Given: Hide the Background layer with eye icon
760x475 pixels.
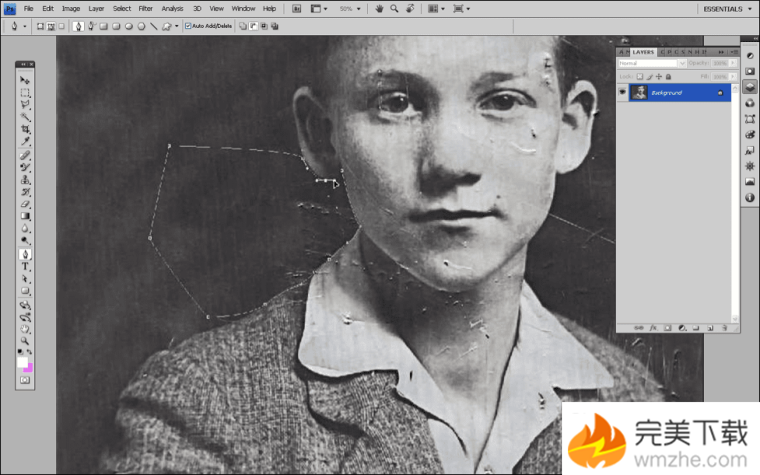Looking at the screenshot, I should 623,92.
